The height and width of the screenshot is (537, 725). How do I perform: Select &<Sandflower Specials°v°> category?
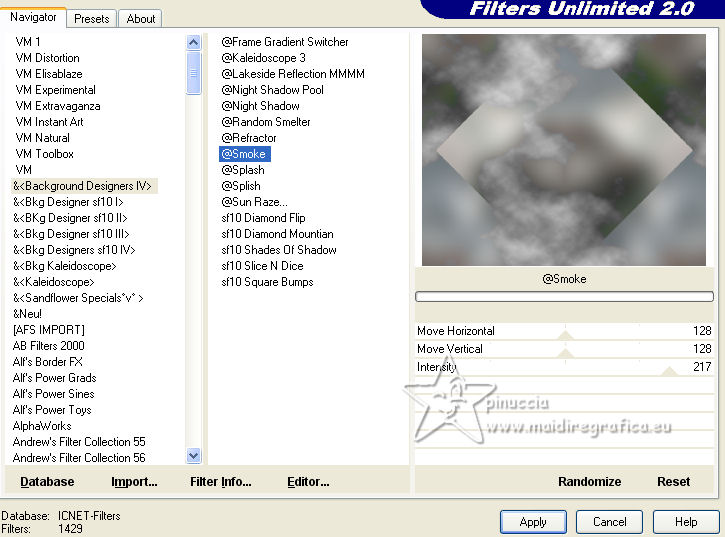click(x=78, y=298)
